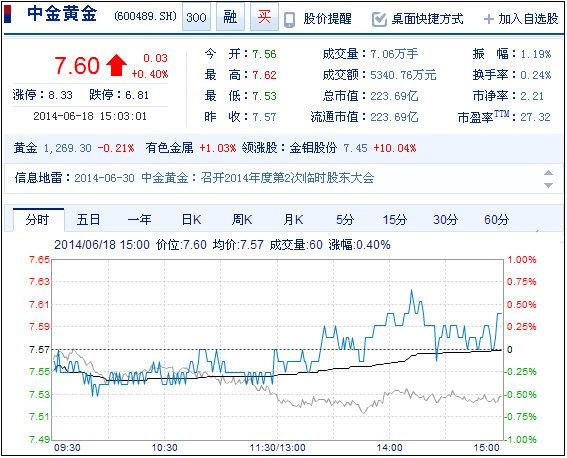Open the leading stock 金钼股份 link
Image resolution: width=567 pixels, height=458 pixels.
click(313, 148)
